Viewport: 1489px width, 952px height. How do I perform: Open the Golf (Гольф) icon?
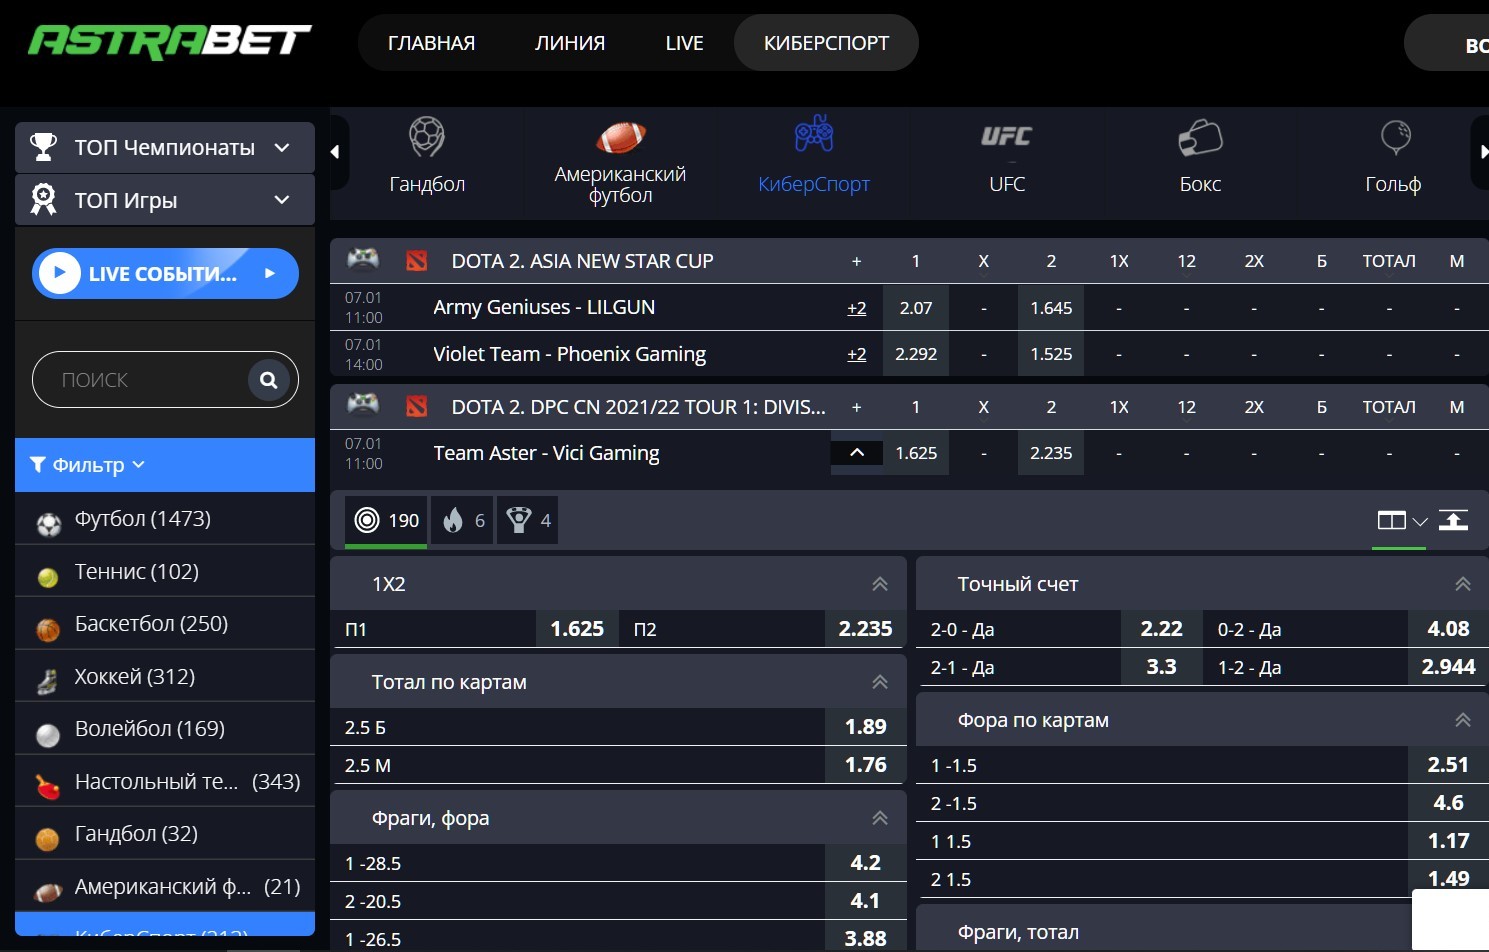point(1394,137)
